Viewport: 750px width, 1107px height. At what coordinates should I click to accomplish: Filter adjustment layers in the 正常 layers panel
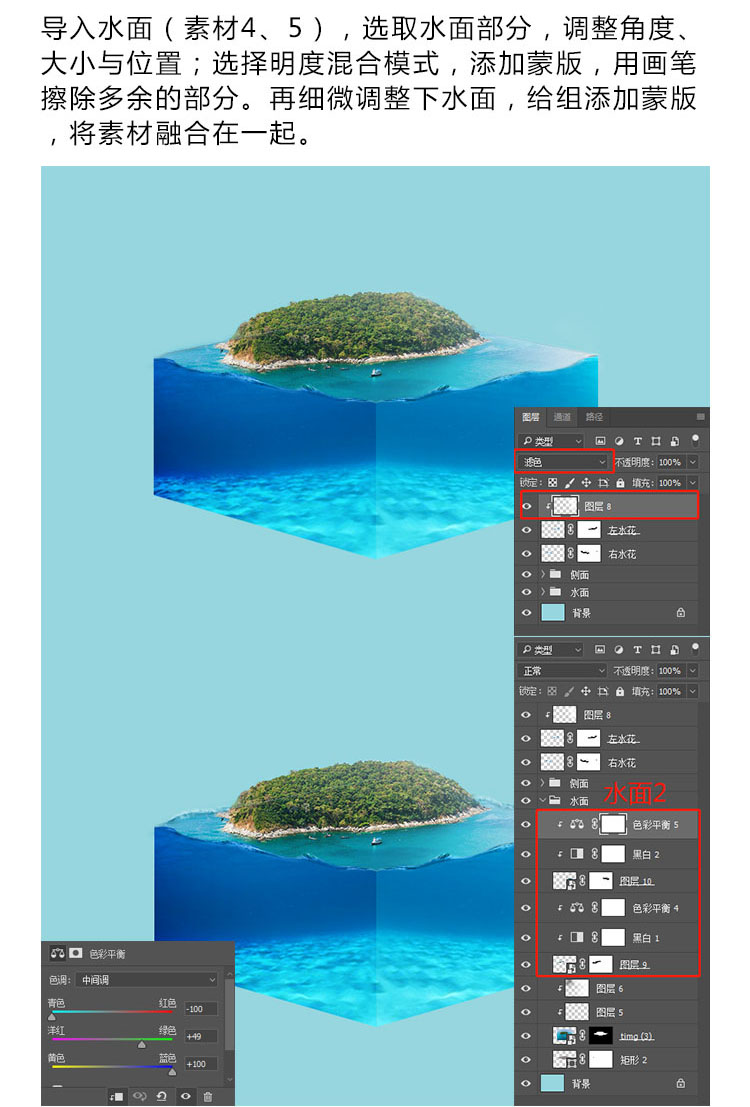coord(619,650)
